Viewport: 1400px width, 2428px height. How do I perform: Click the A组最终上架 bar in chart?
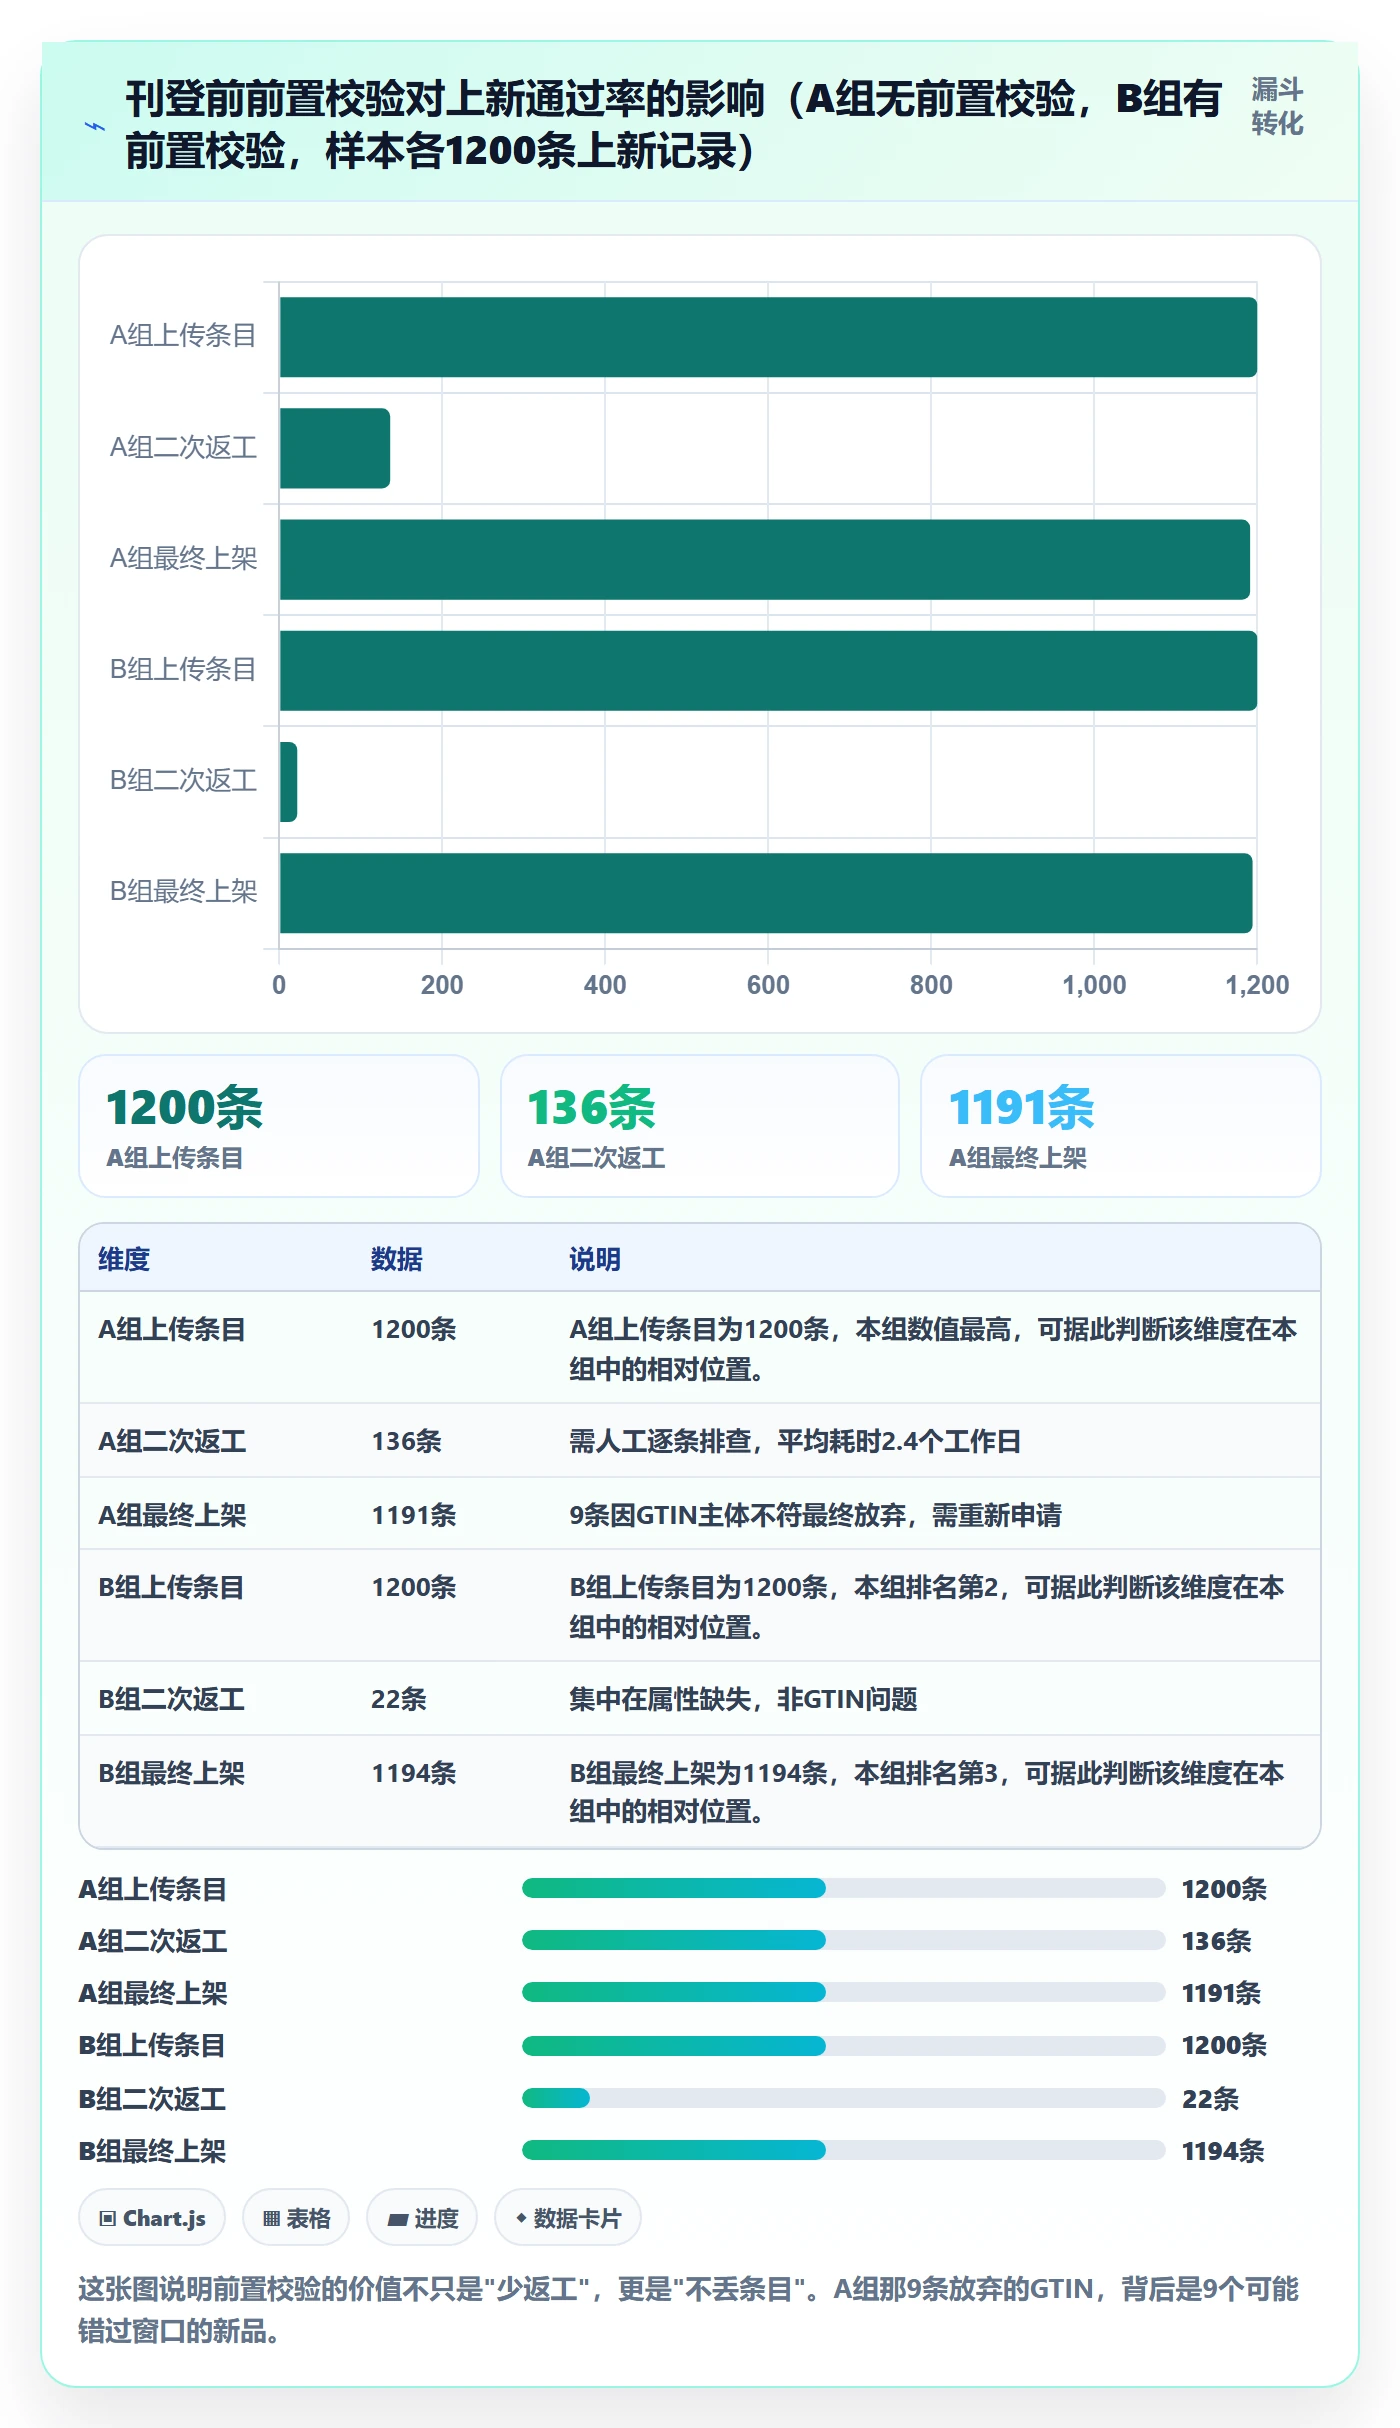(x=765, y=559)
